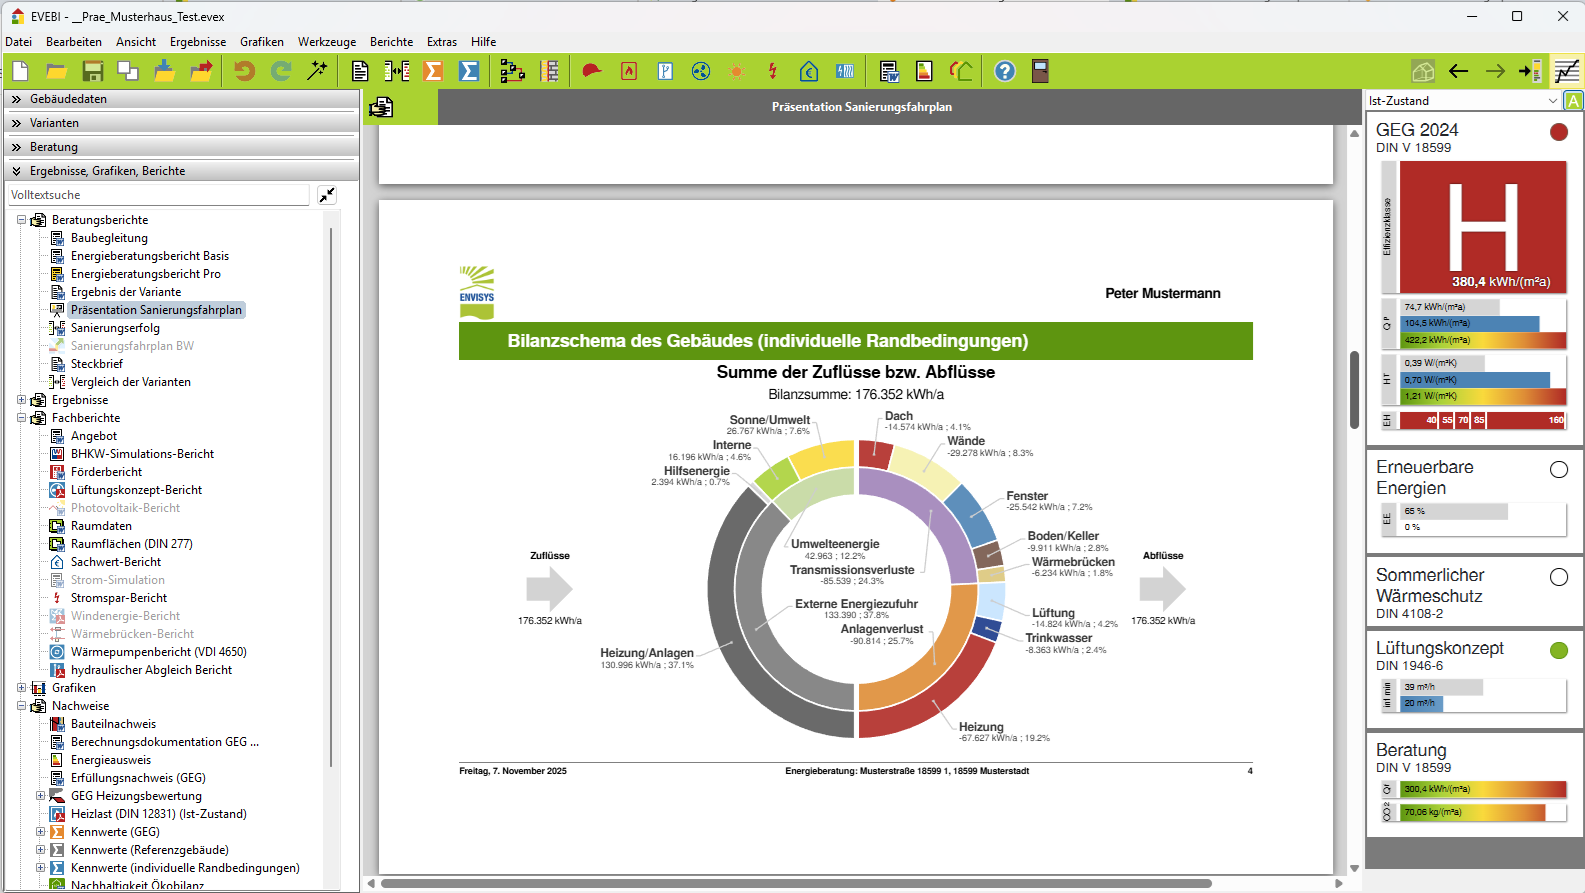The width and height of the screenshot is (1585, 893).
Task: Click the printer icon beside presentation title
Action: click(x=381, y=107)
